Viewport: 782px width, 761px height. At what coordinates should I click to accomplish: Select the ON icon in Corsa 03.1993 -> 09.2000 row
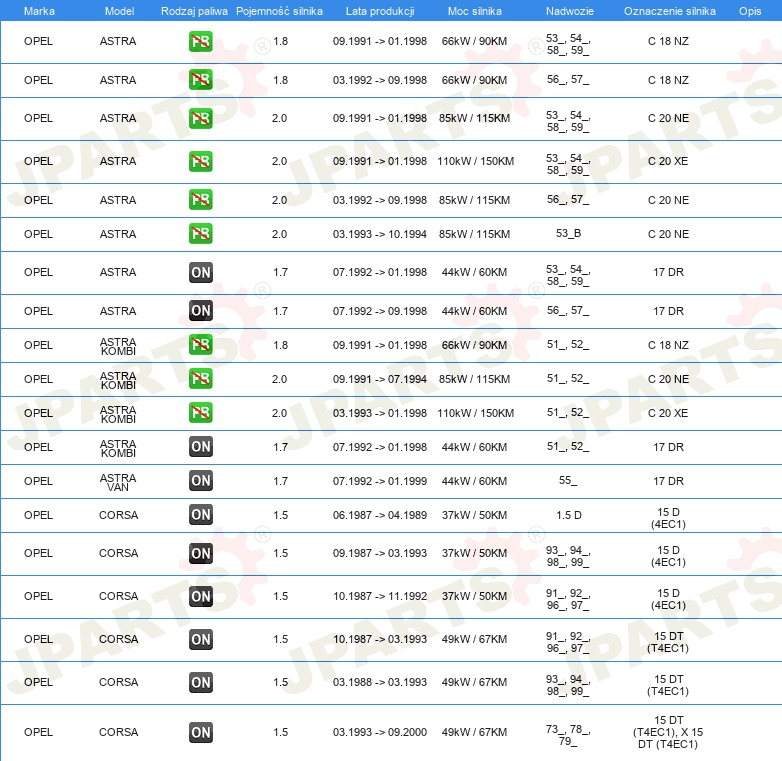pyautogui.click(x=200, y=732)
